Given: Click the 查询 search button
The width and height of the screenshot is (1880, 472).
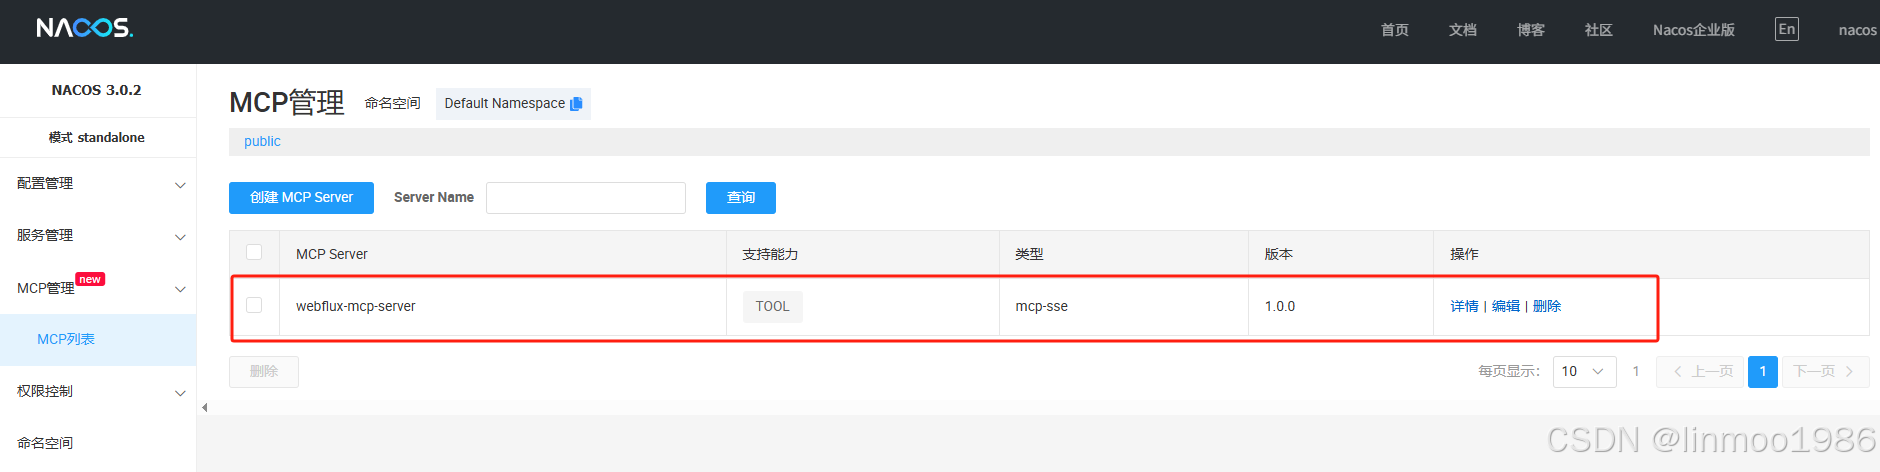Looking at the screenshot, I should 741,198.
